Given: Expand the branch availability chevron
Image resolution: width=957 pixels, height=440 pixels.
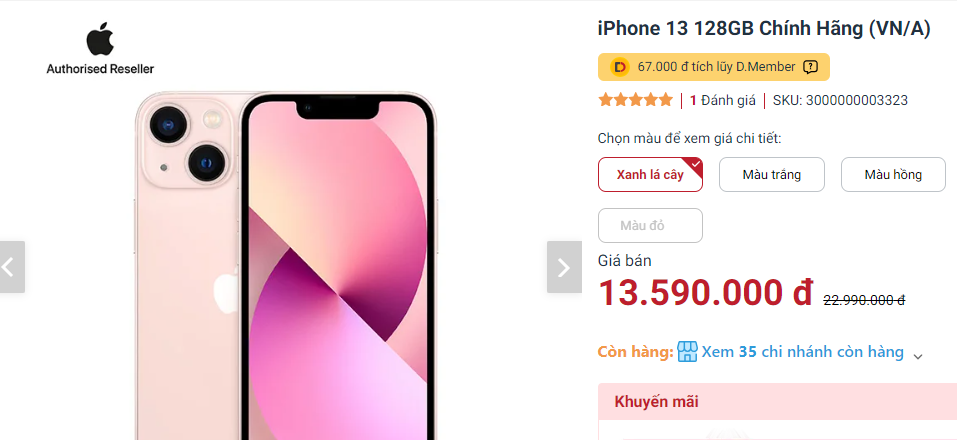Looking at the screenshot, I should tap(917, 356).
